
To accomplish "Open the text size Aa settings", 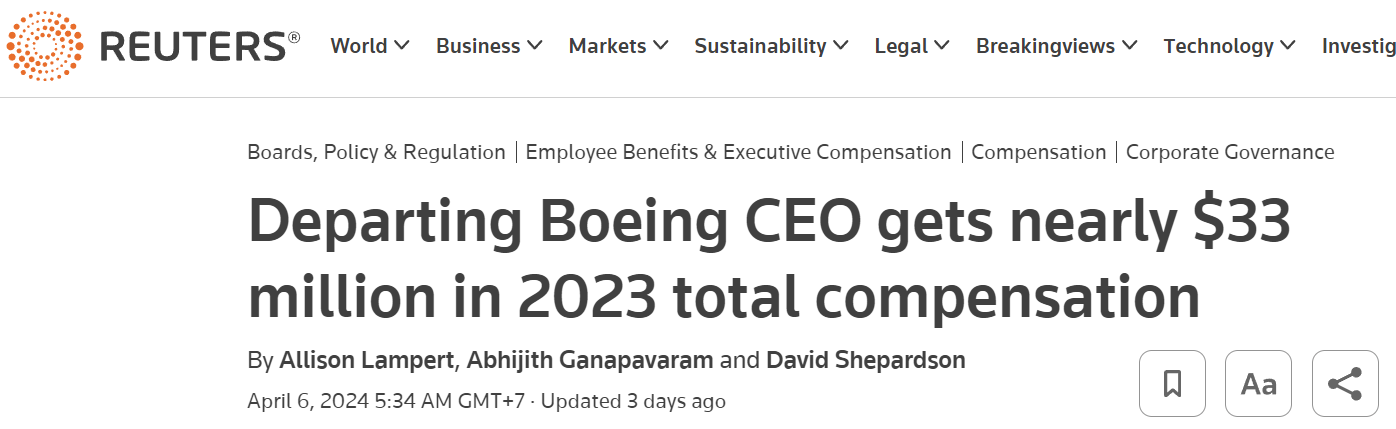I will click(1258, 383).
